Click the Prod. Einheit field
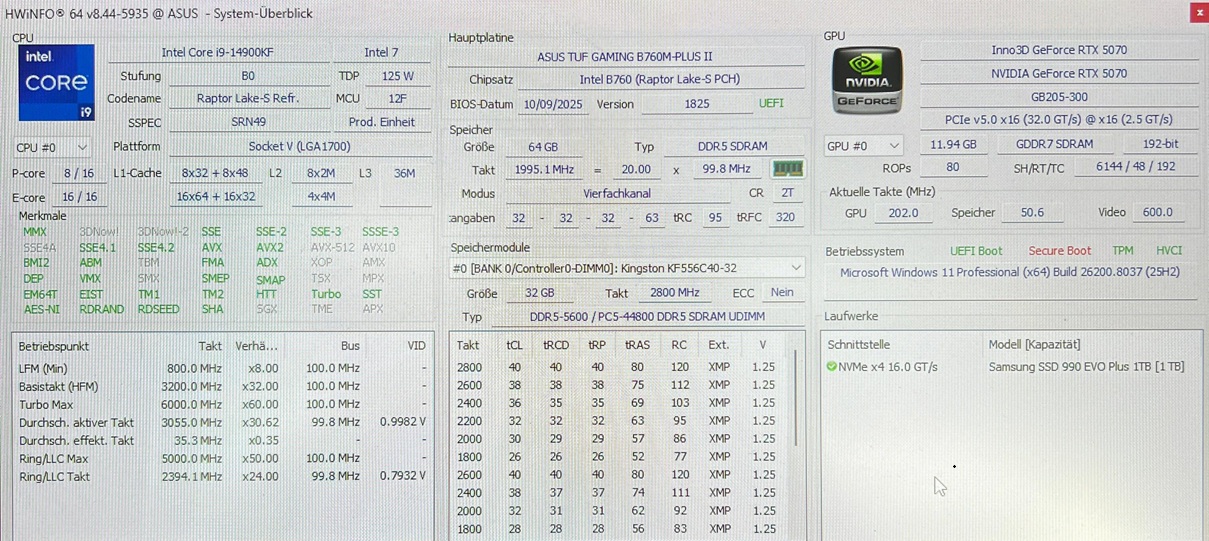1209x541 pixels. (381, 122)
